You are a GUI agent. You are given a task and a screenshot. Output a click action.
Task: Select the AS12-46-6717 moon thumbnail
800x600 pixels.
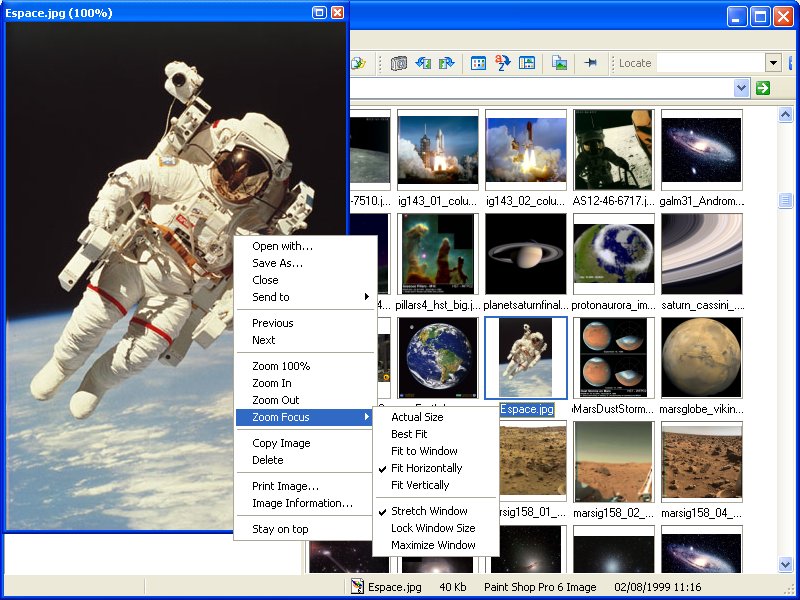coord(613,150)
